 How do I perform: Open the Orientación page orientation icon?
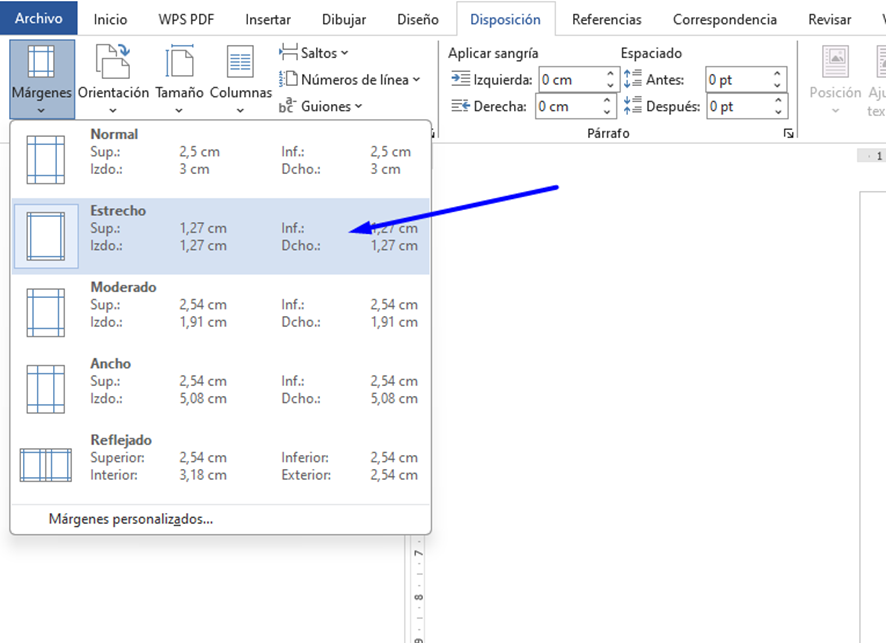click(112, 62)
